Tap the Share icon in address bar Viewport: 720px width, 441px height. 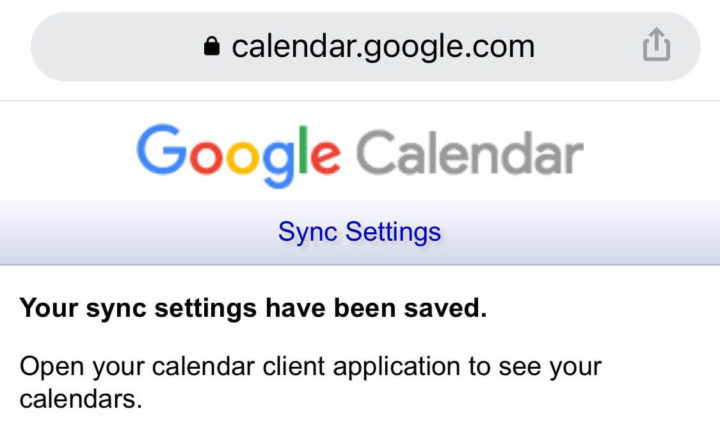(x=656, y=45)
